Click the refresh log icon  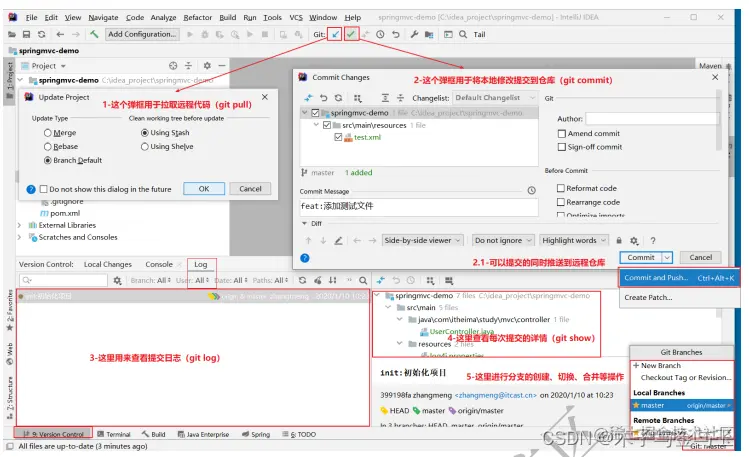(x=302, y=280)
